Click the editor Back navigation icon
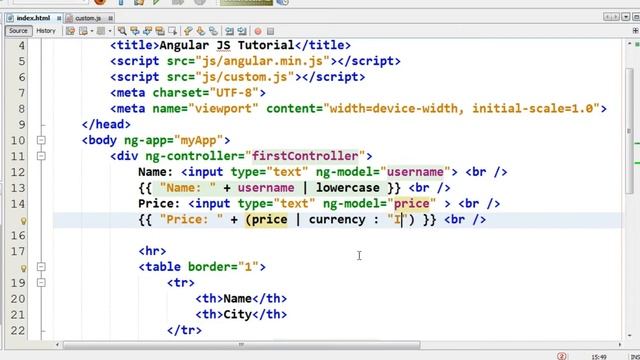 coord(83,31)
